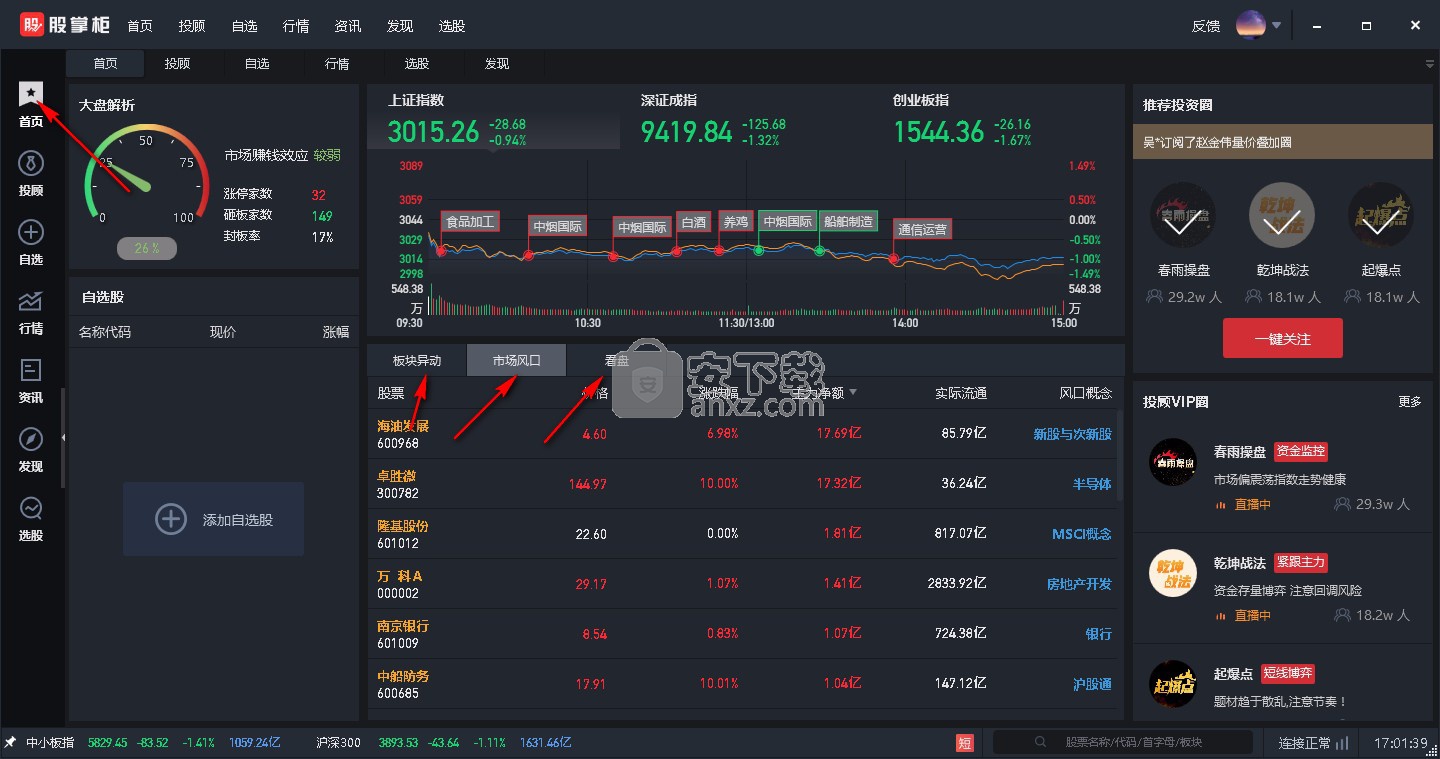Open 起爆点 avatar in 投顾VIP圈 list
Image resolution: width=1440 pixels, height=759 pixels.
tap(1173, 685)
